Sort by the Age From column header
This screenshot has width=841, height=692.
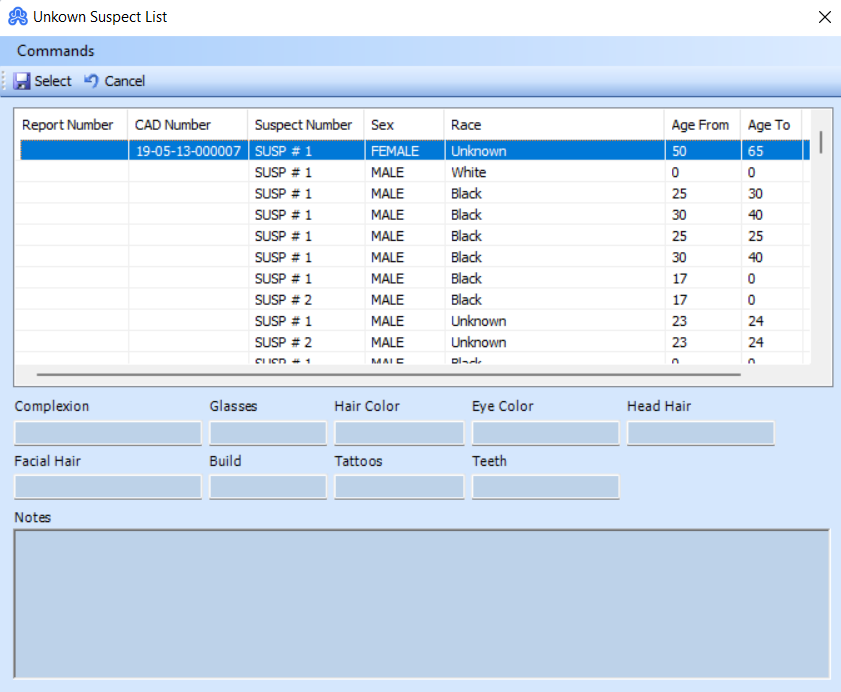pos(701,124)
